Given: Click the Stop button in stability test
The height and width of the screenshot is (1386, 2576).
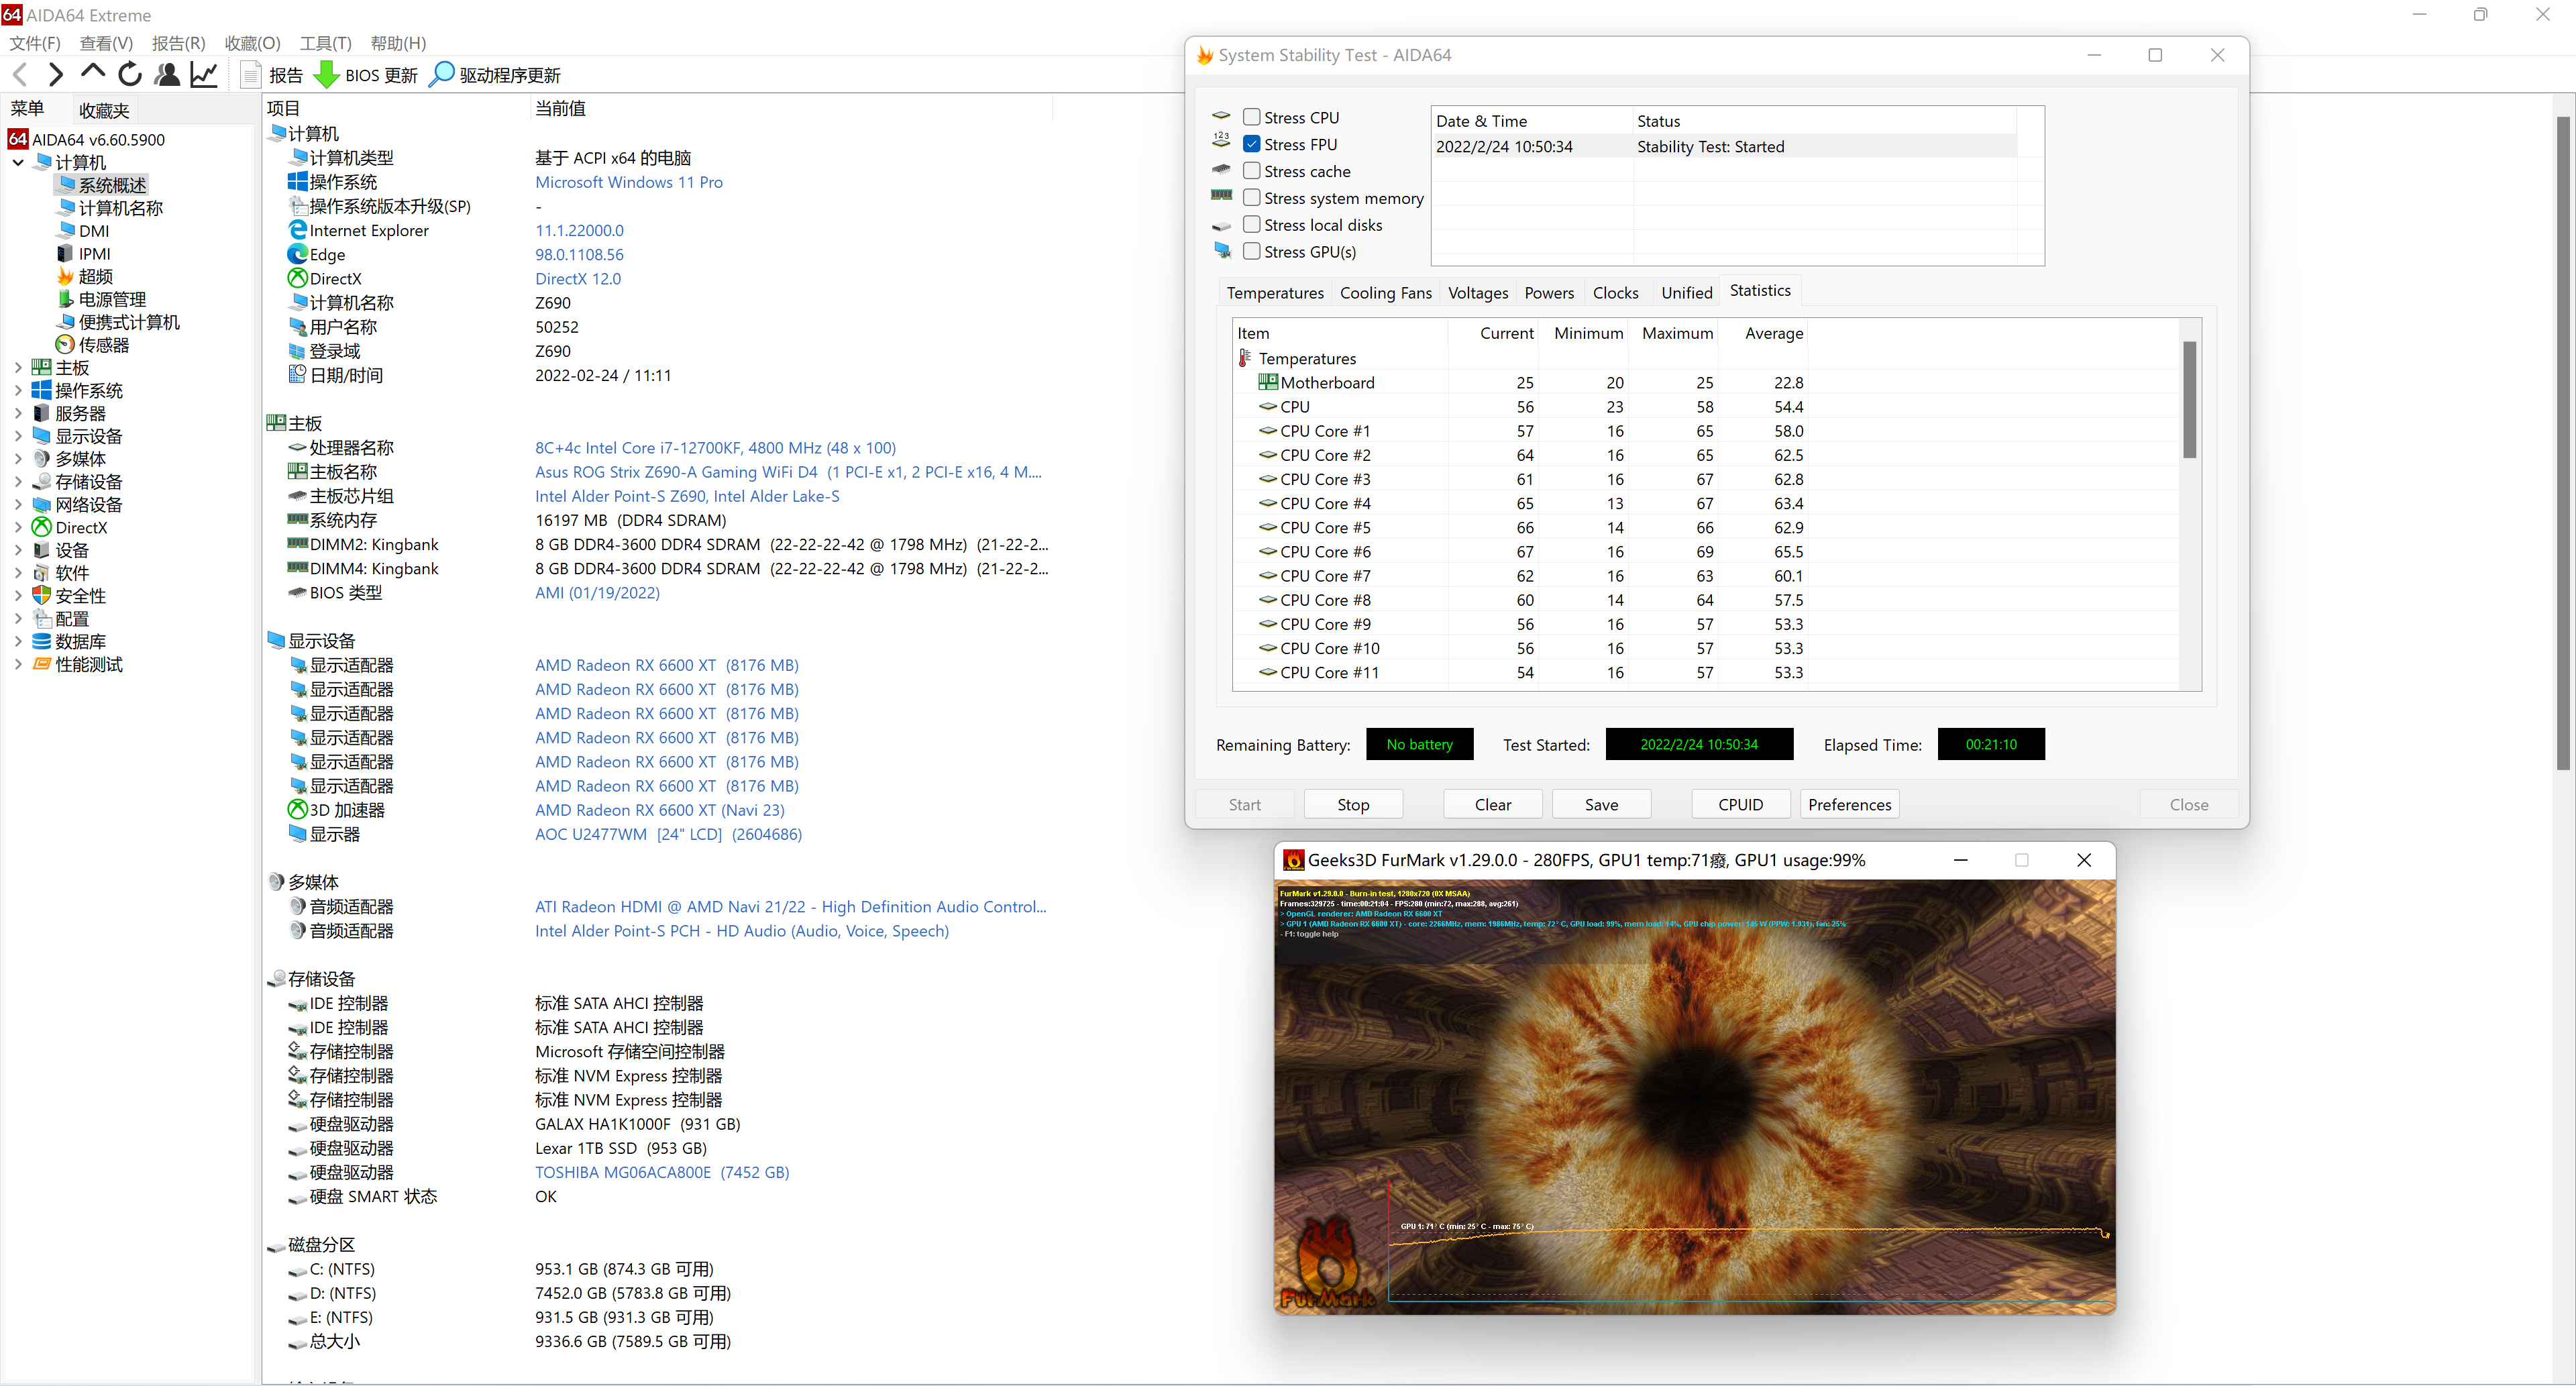Looking at the screenshot, I should (x=1353, y=804).
